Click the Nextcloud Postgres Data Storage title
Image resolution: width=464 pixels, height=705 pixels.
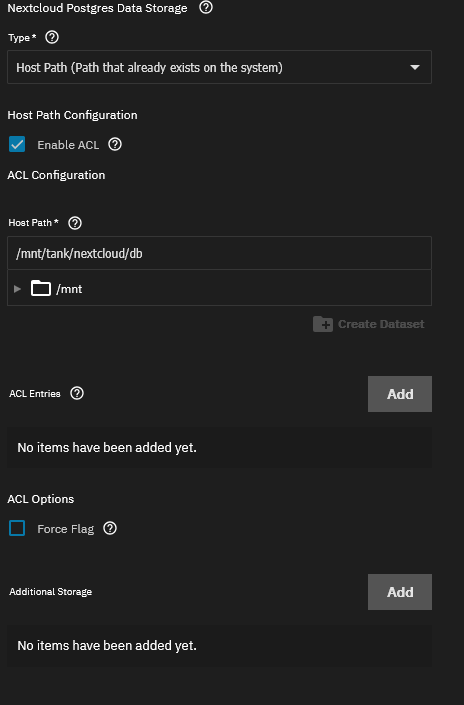[97, 8]
